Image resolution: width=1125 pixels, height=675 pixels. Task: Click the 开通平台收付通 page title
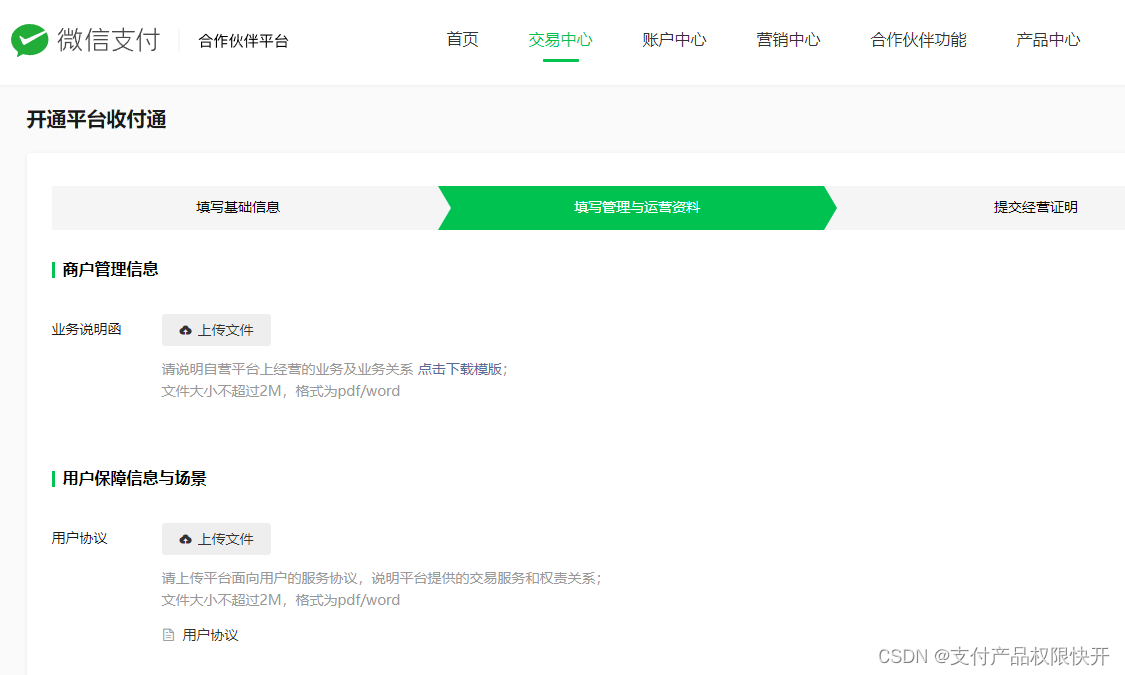pos(96,119)
